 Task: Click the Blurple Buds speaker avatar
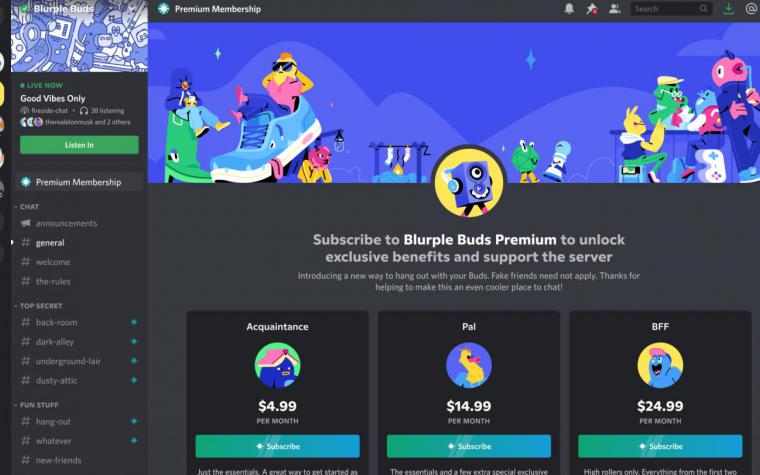[x=469, y=182]
